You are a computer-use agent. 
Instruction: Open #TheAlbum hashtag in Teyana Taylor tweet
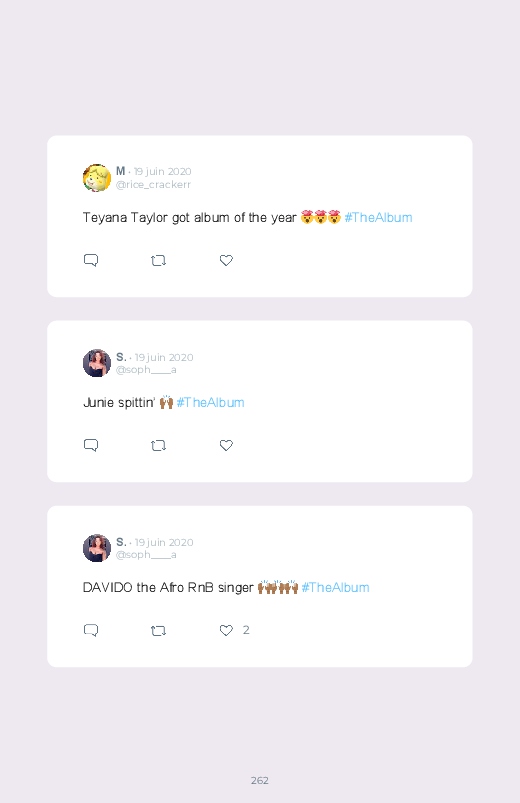378,218
